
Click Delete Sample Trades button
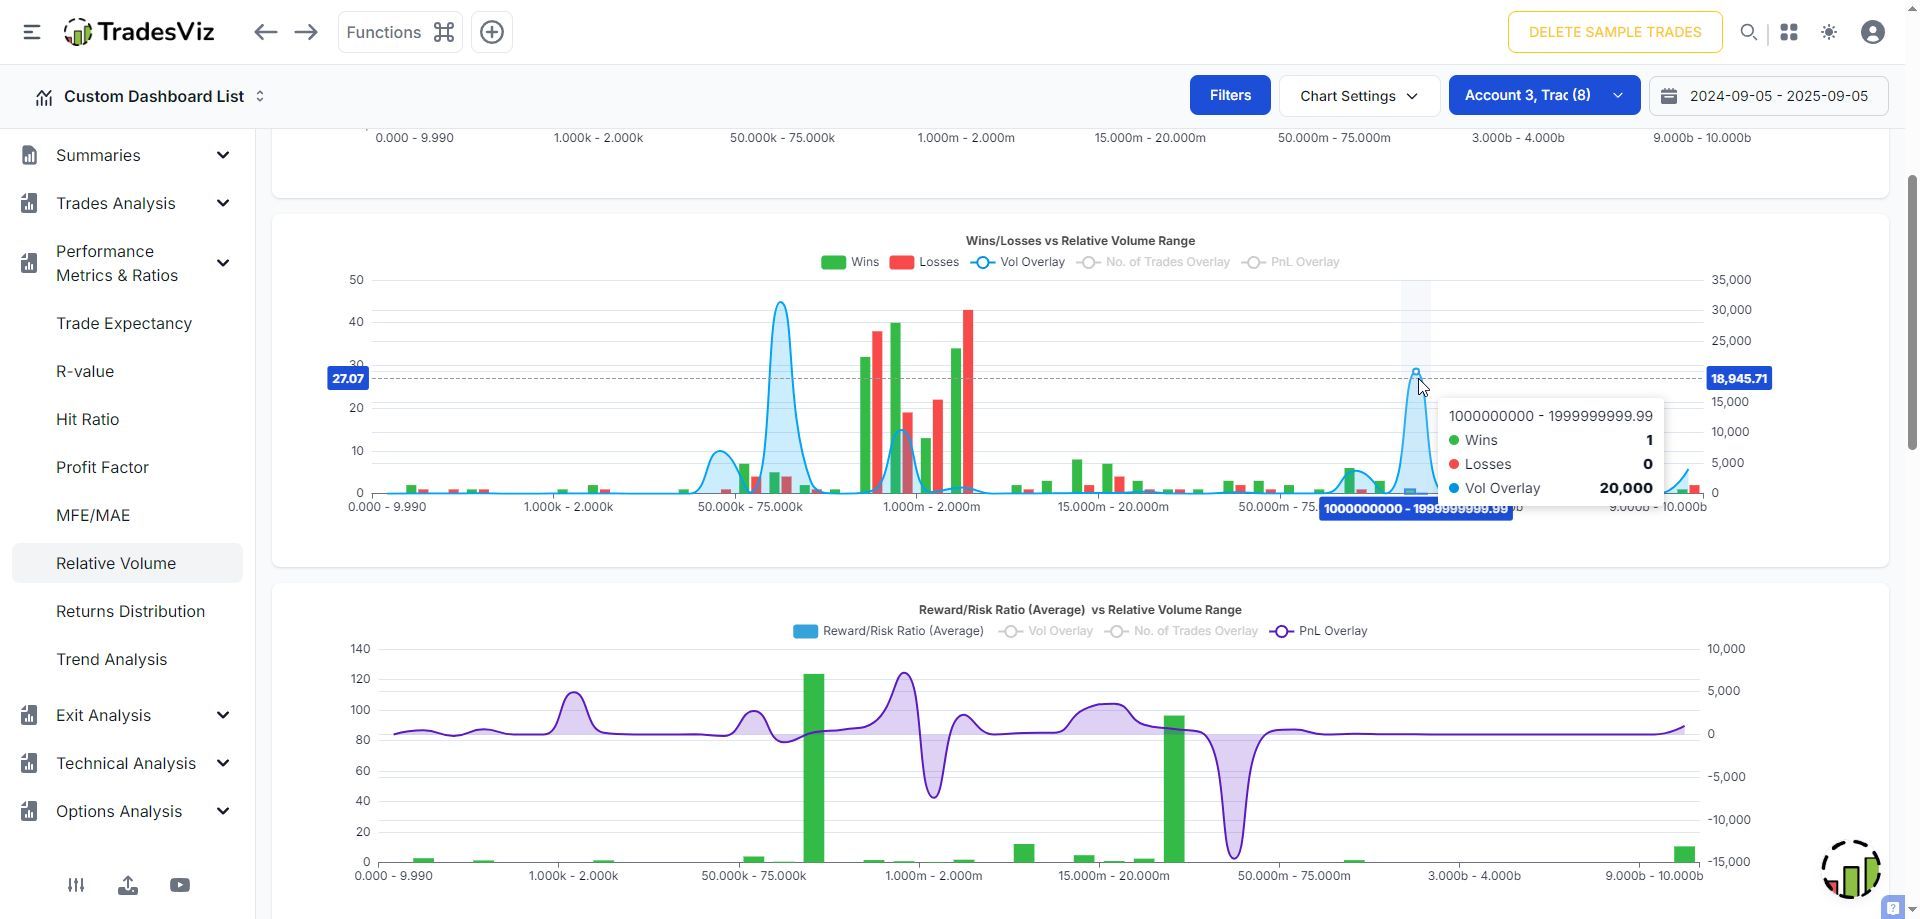pos(1615,32)
